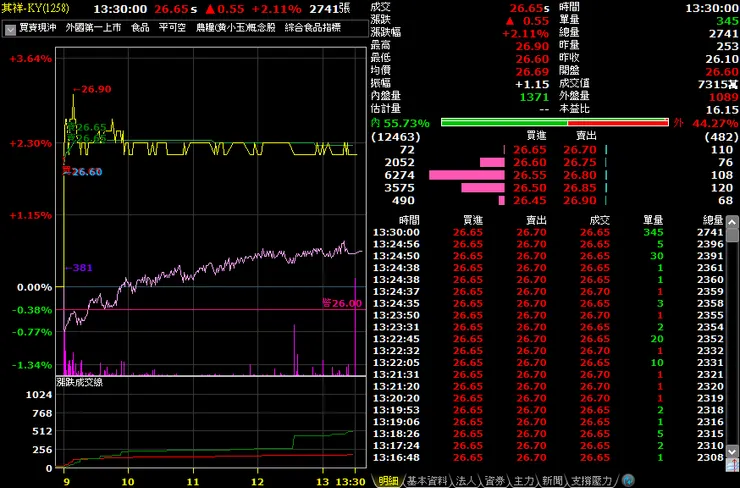Viewport: 740px width, 488px height.
Task: Click bid price 26.45 with volume 490
Action: pos(530,201)
